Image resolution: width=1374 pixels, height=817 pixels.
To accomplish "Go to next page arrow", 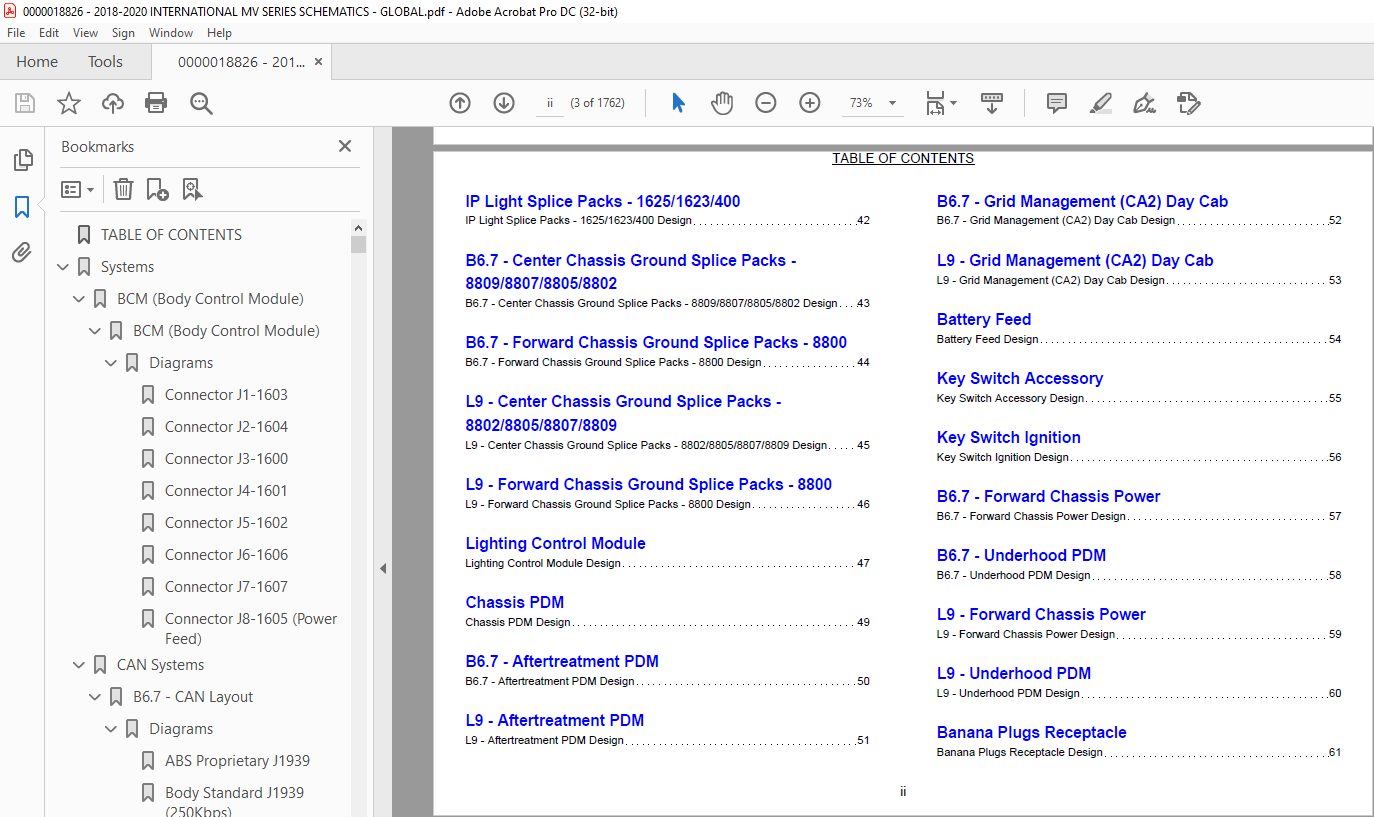I will pos(504,103).
